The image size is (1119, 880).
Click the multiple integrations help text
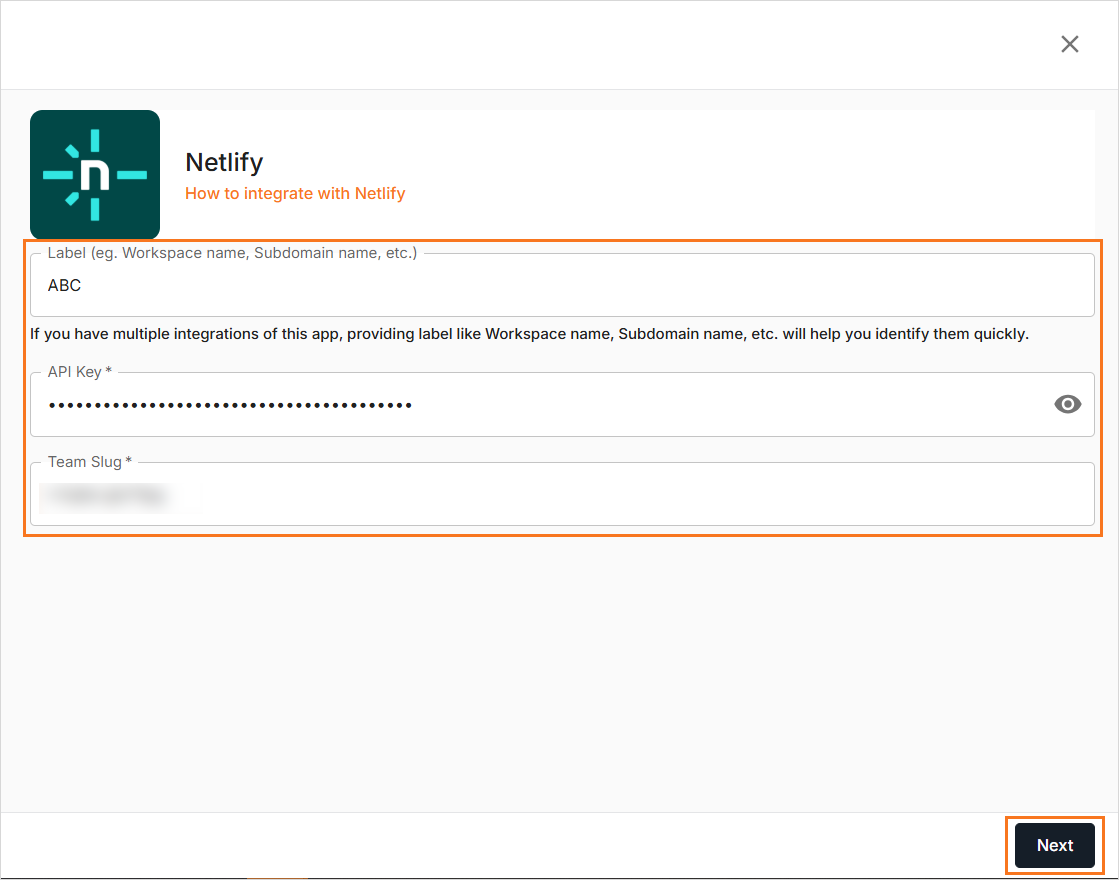(529, 334)
